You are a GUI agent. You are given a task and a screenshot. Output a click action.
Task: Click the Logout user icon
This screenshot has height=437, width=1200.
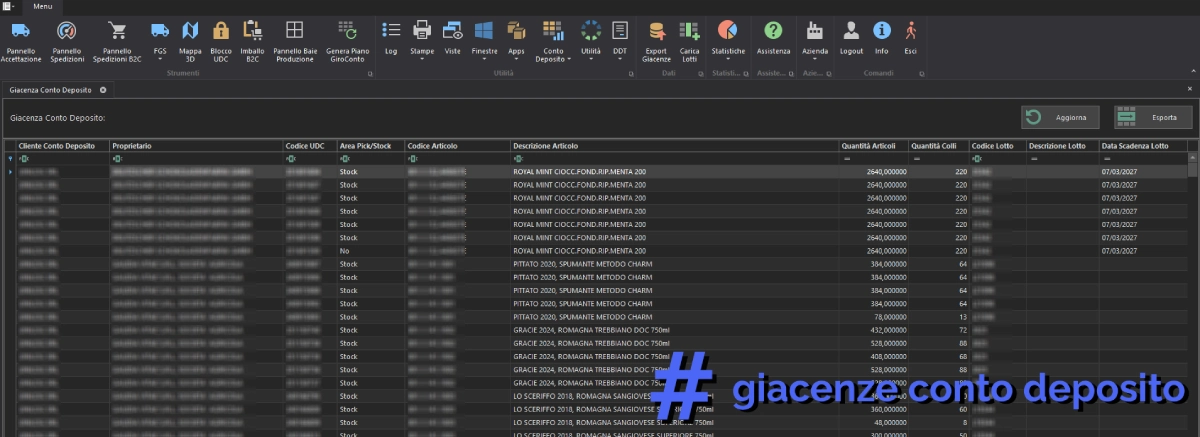[x=851, y=31]
